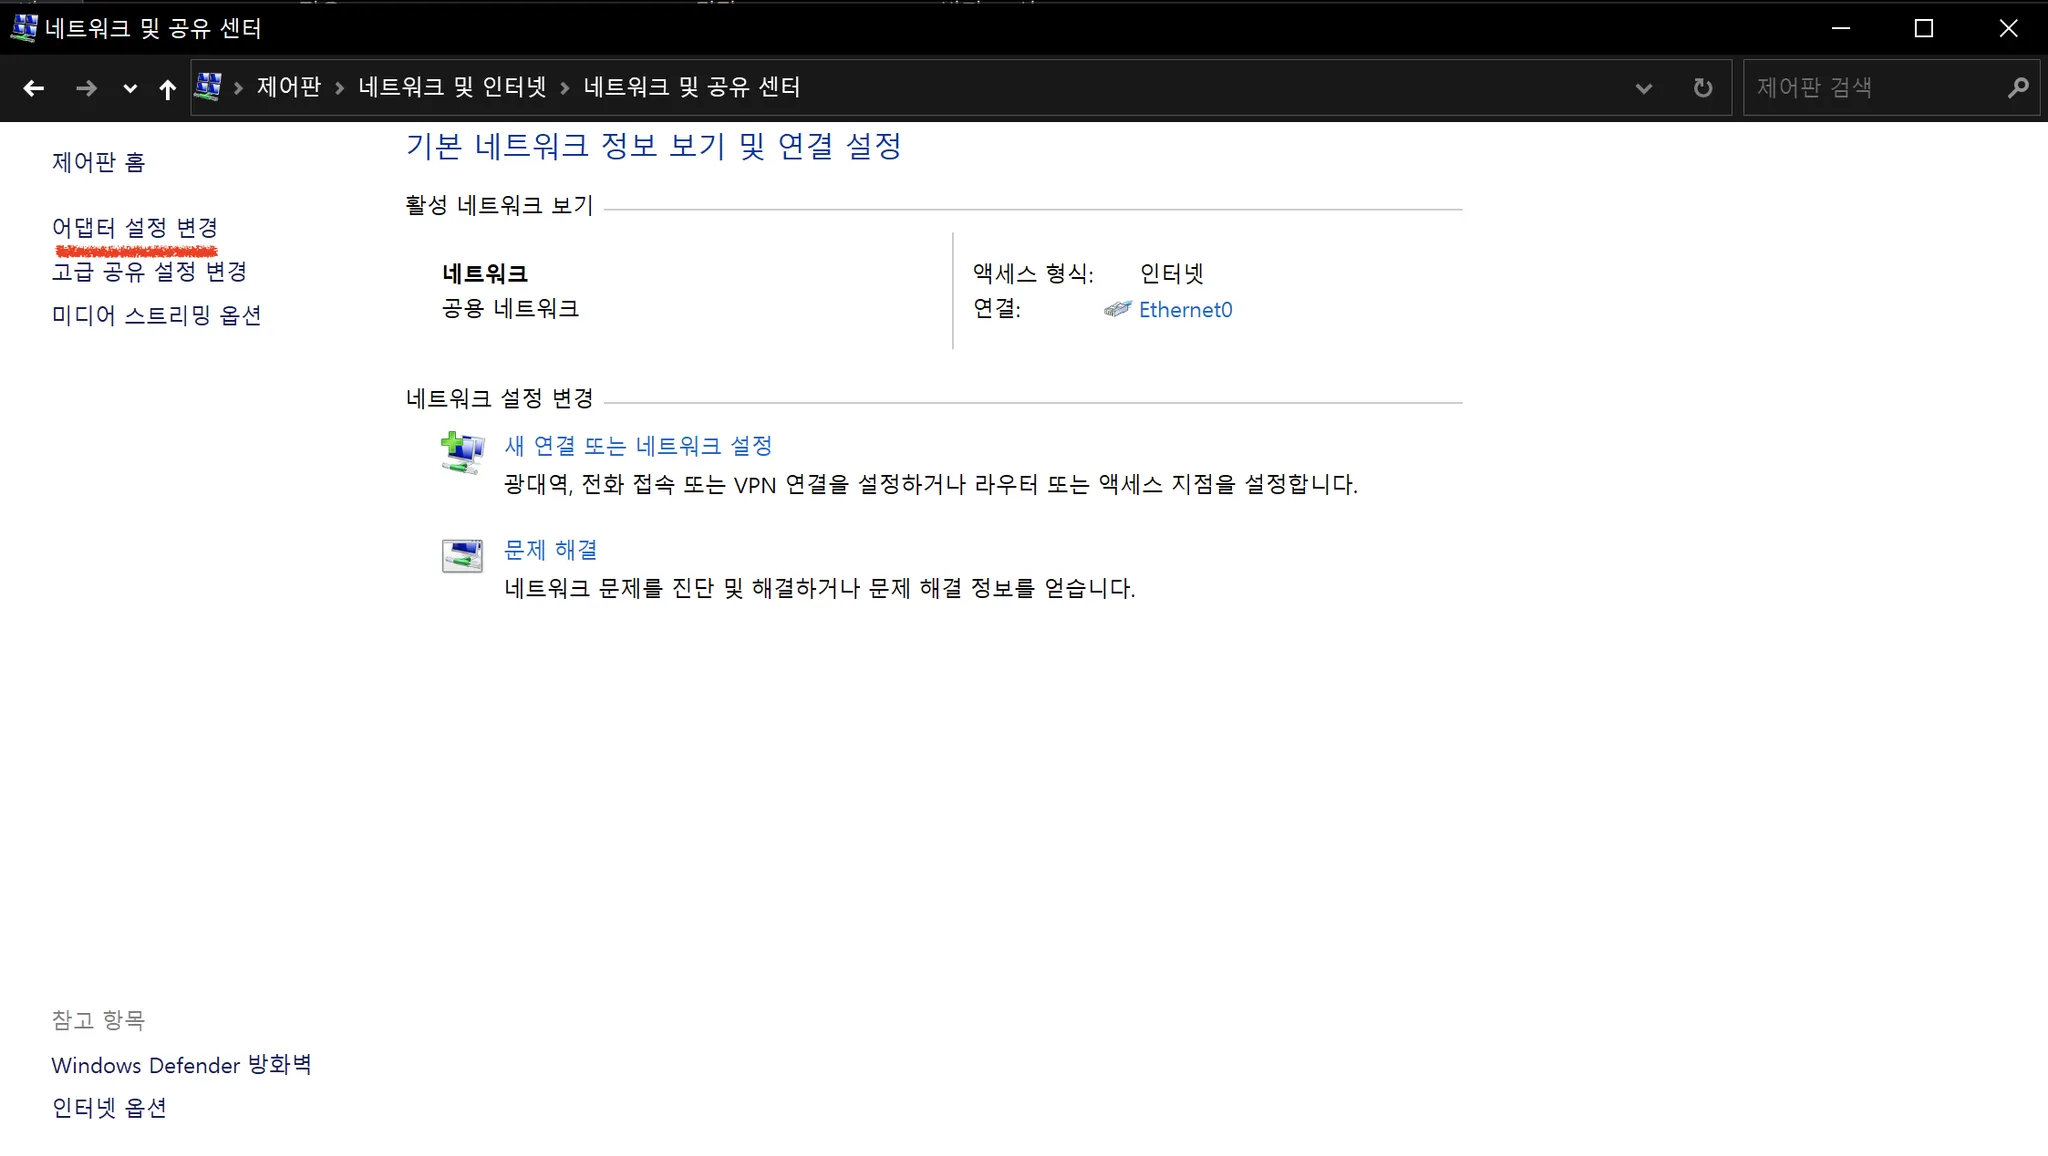Image resolution: width=2048 pixels, height=1156 pixels.
Task: Open recent locations dropdown arrow
Action: (130, 88)
